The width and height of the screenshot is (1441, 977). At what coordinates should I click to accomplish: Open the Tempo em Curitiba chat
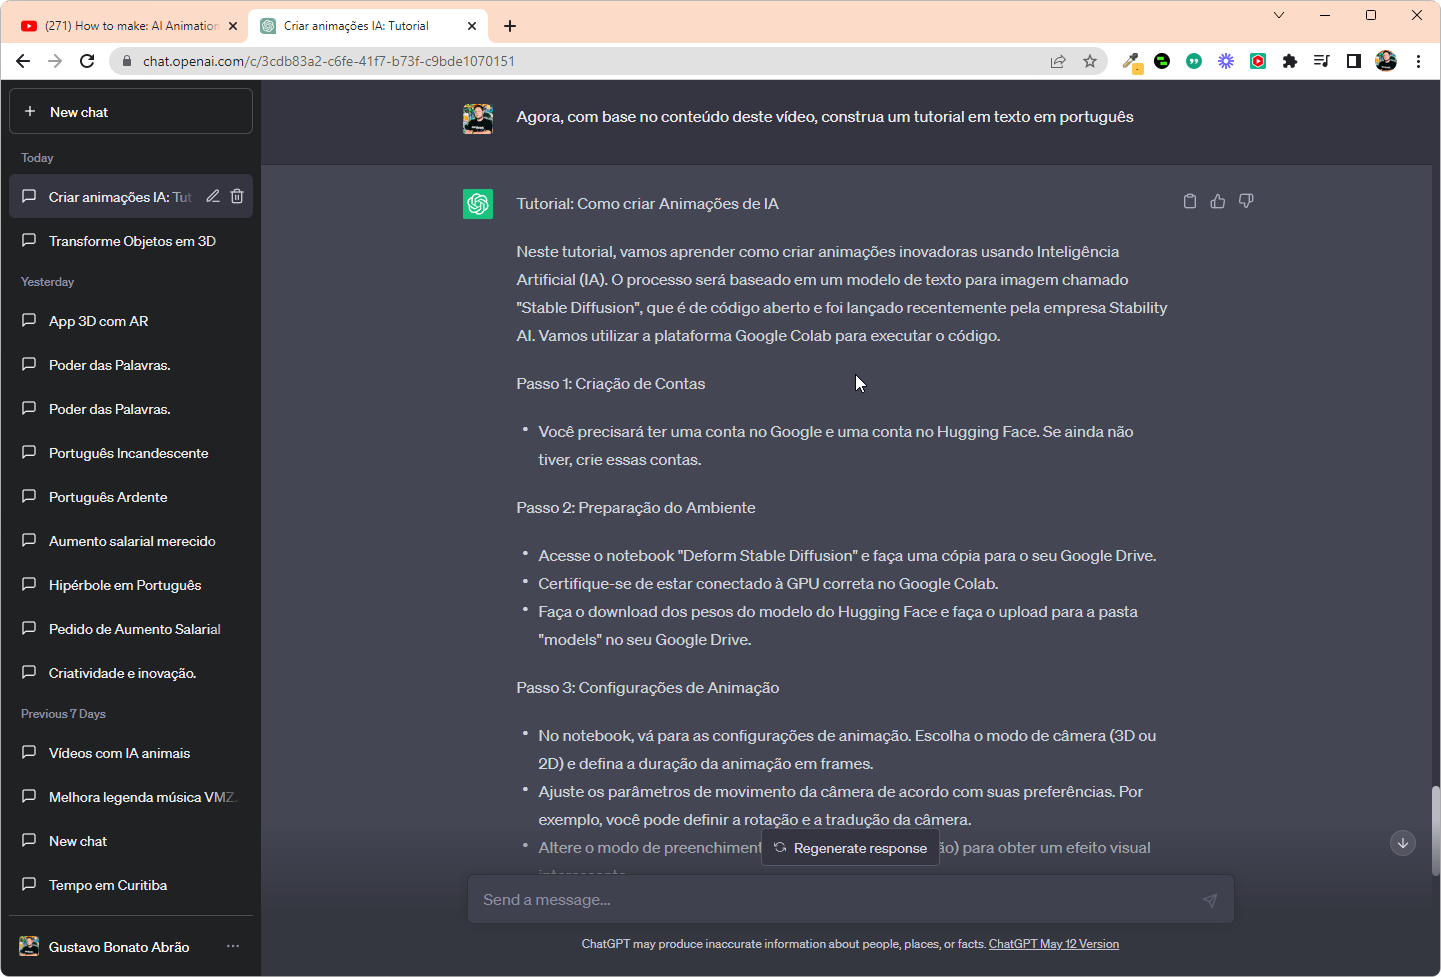131,885
